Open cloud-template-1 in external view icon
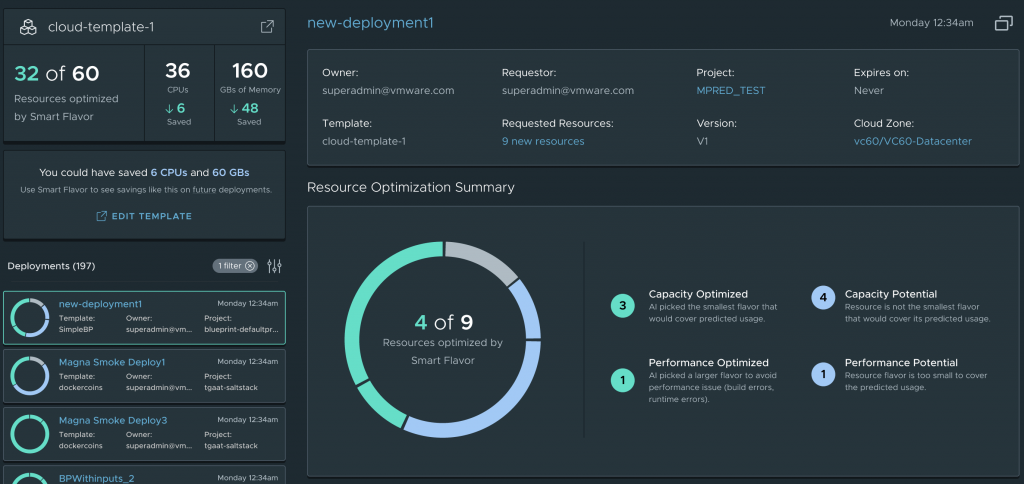The width and height of the screenshot is (1024, 484). click(267, 27)
